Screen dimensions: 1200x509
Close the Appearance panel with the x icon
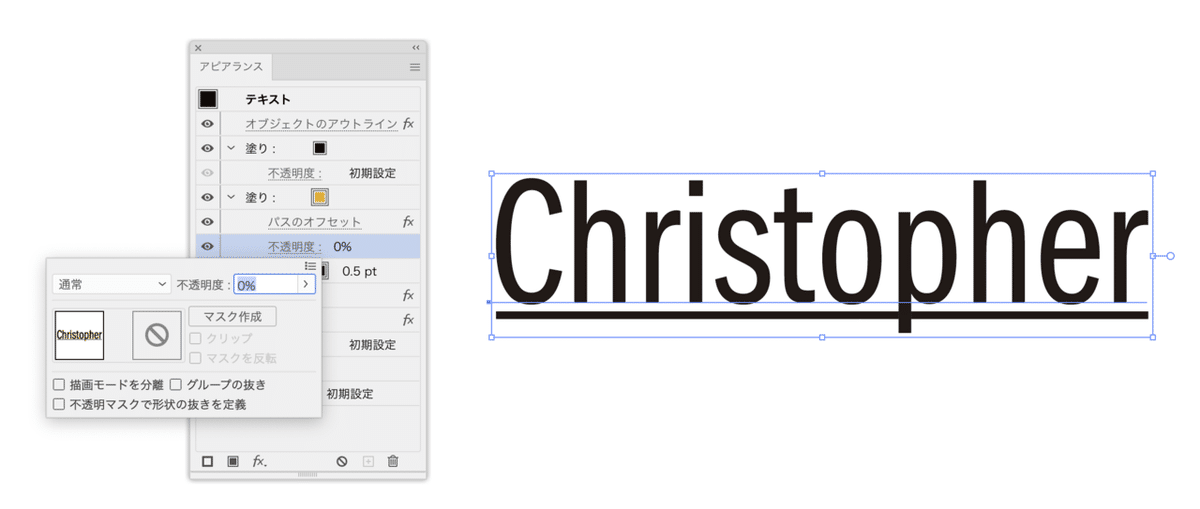tap(198, 47)
